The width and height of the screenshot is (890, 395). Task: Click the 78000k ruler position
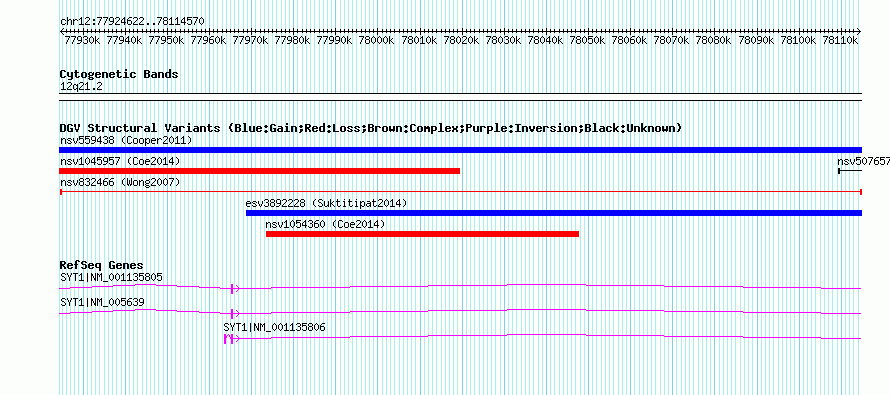point(376,40)
